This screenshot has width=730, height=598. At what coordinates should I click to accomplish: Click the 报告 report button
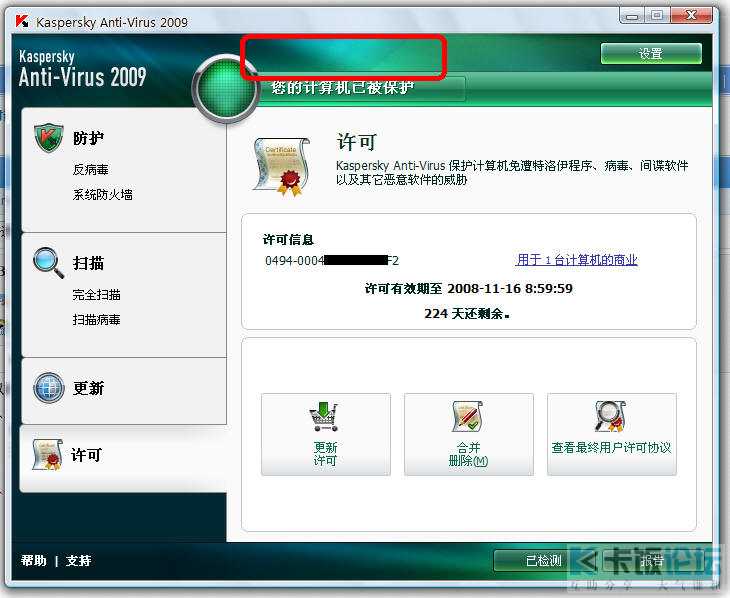tap(652, 561)
